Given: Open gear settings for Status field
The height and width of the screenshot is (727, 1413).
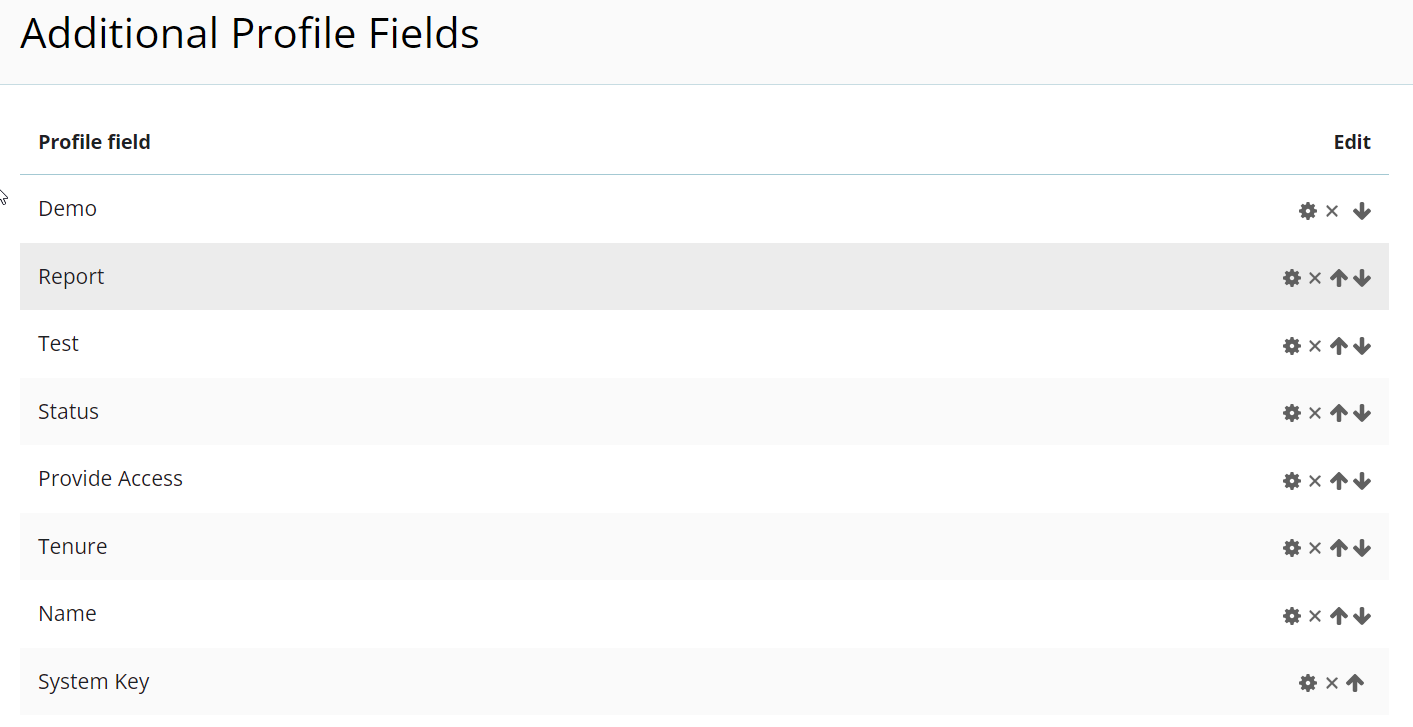Looking at the screenshot, I should coord(1291,413).
